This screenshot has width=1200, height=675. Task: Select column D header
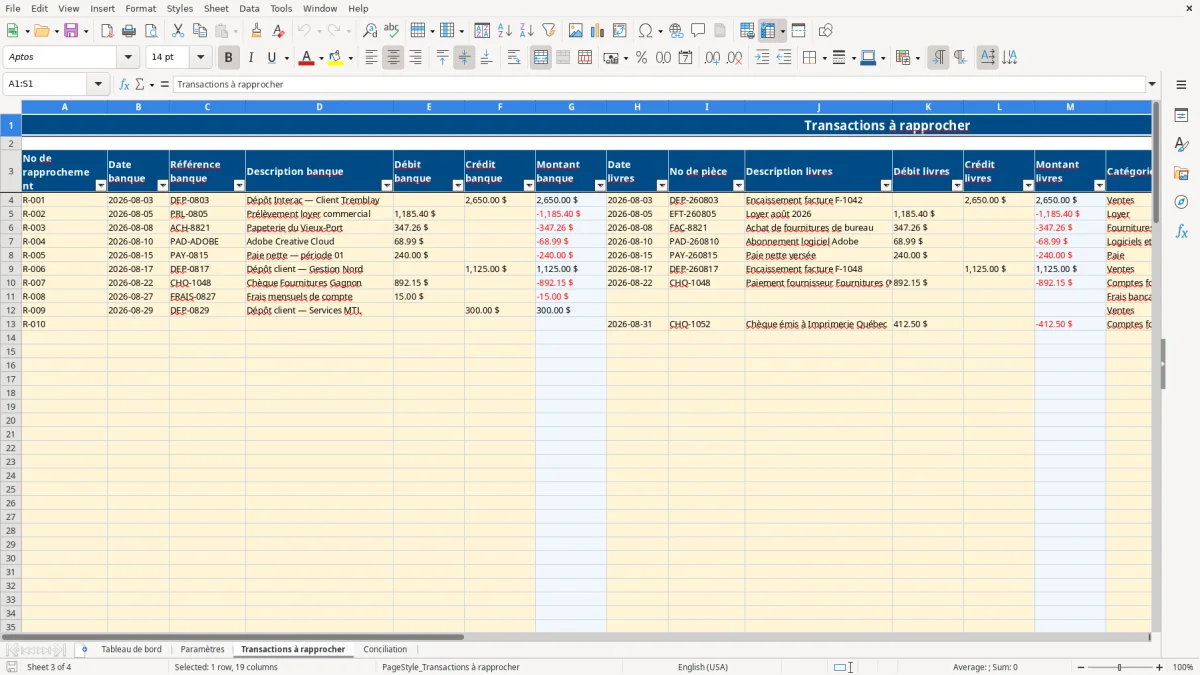coord(319,107)
